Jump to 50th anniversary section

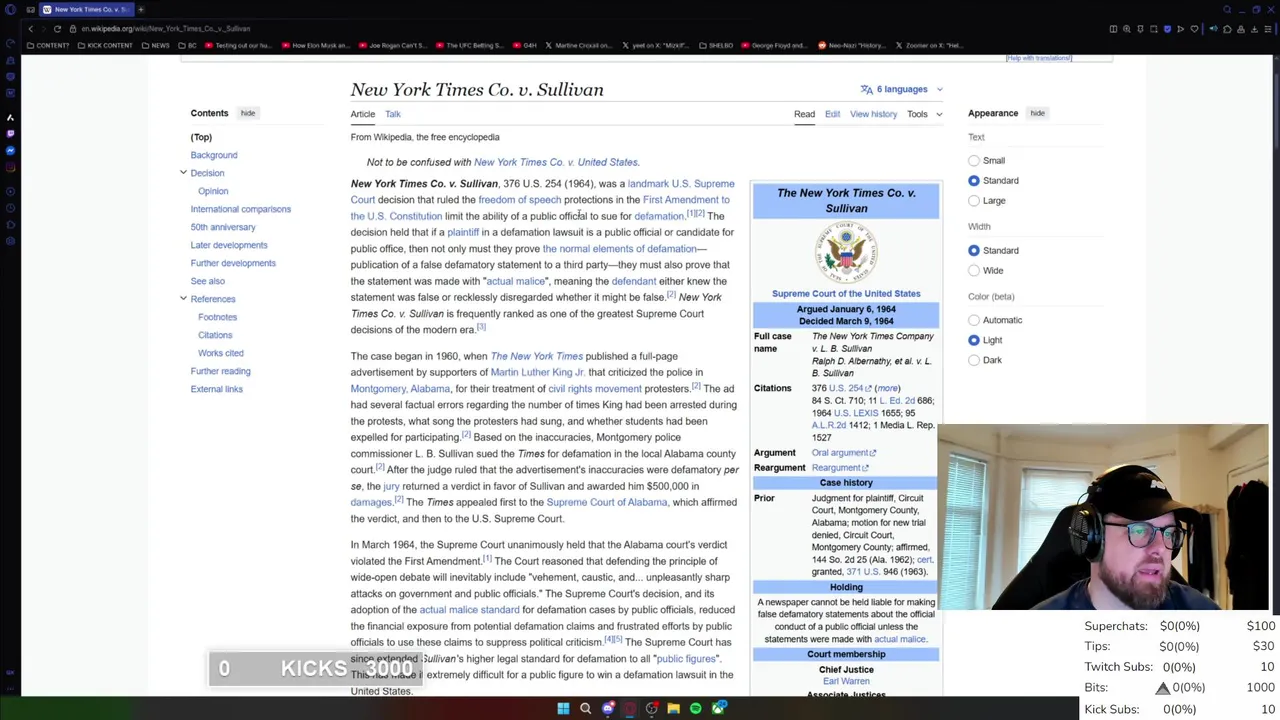point(223,227)
